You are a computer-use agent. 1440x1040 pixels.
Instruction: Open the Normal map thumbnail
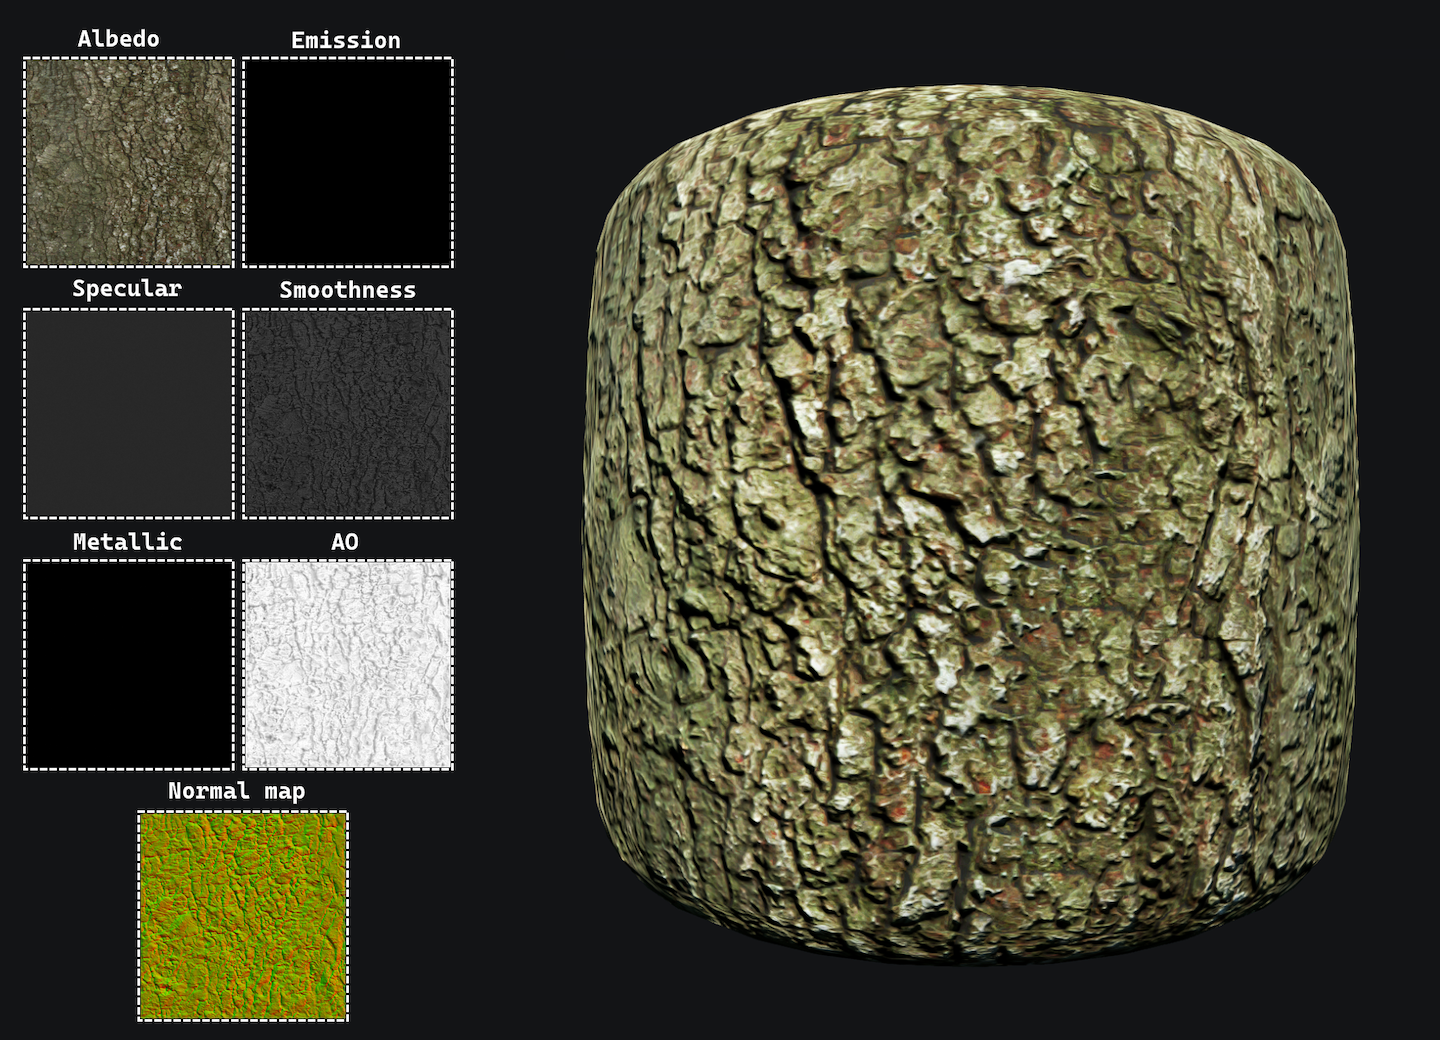pyautogui.click(x=243, y=916)
